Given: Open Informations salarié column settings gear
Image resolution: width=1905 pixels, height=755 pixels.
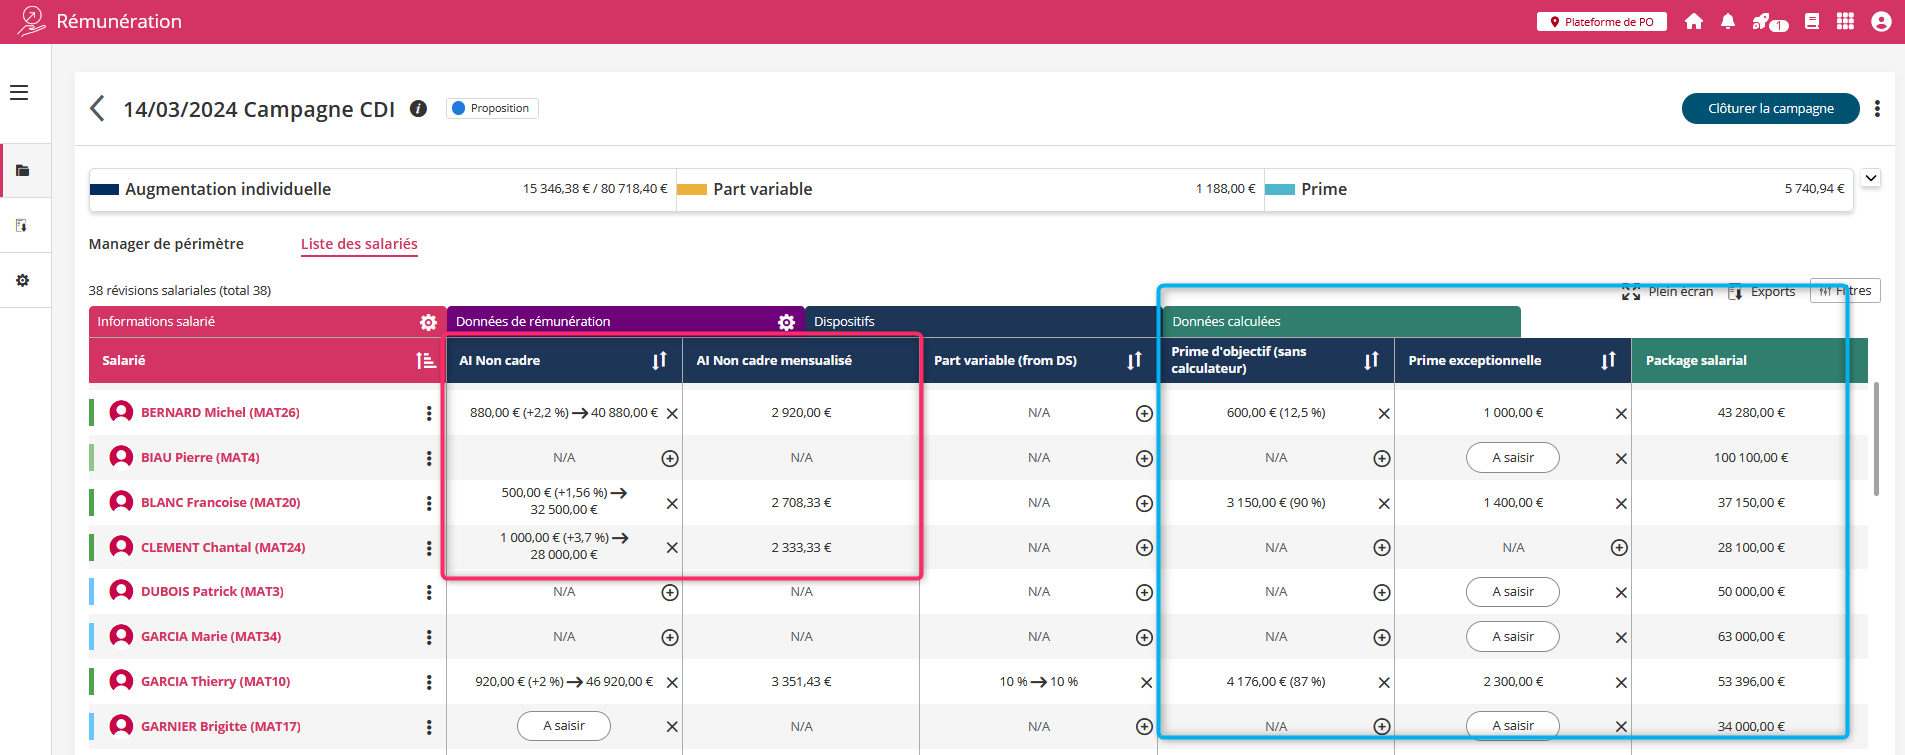Looking at the screenshot, I should (428, 322).
